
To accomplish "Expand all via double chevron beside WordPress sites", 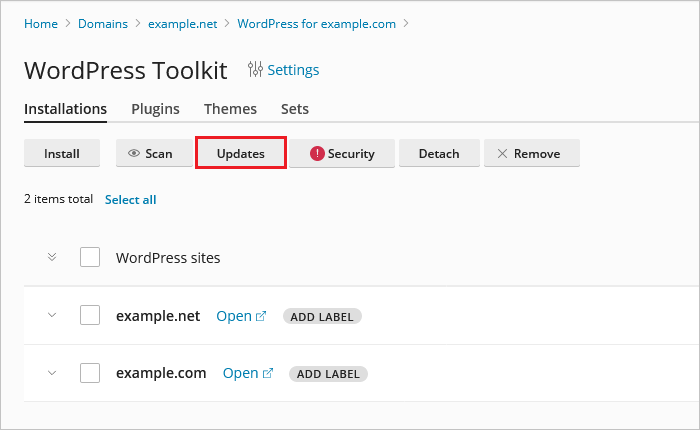I will 52,257.
